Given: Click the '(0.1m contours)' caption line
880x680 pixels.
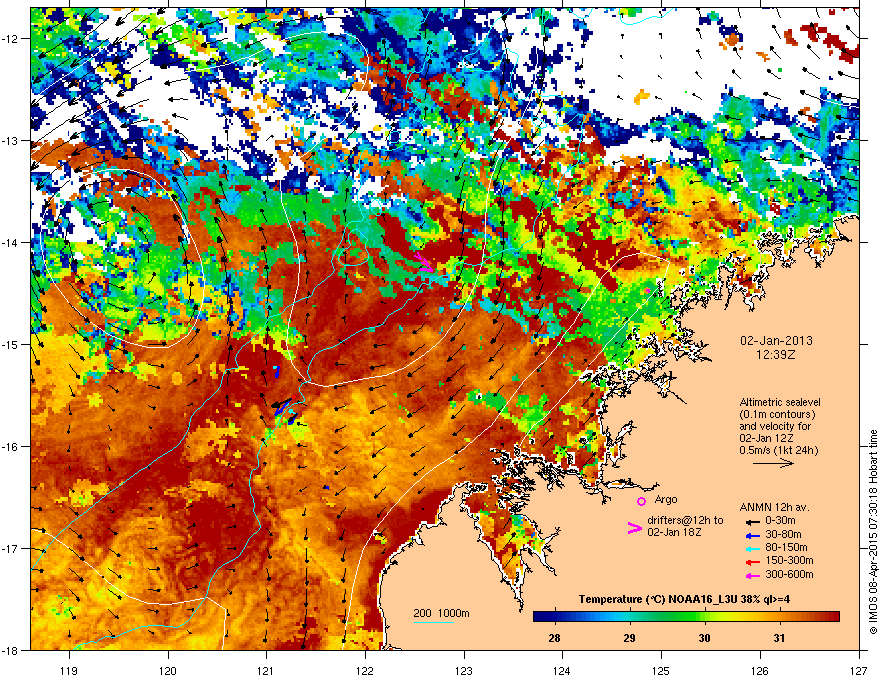Looking at the screenshot, I should coord(777,414).
